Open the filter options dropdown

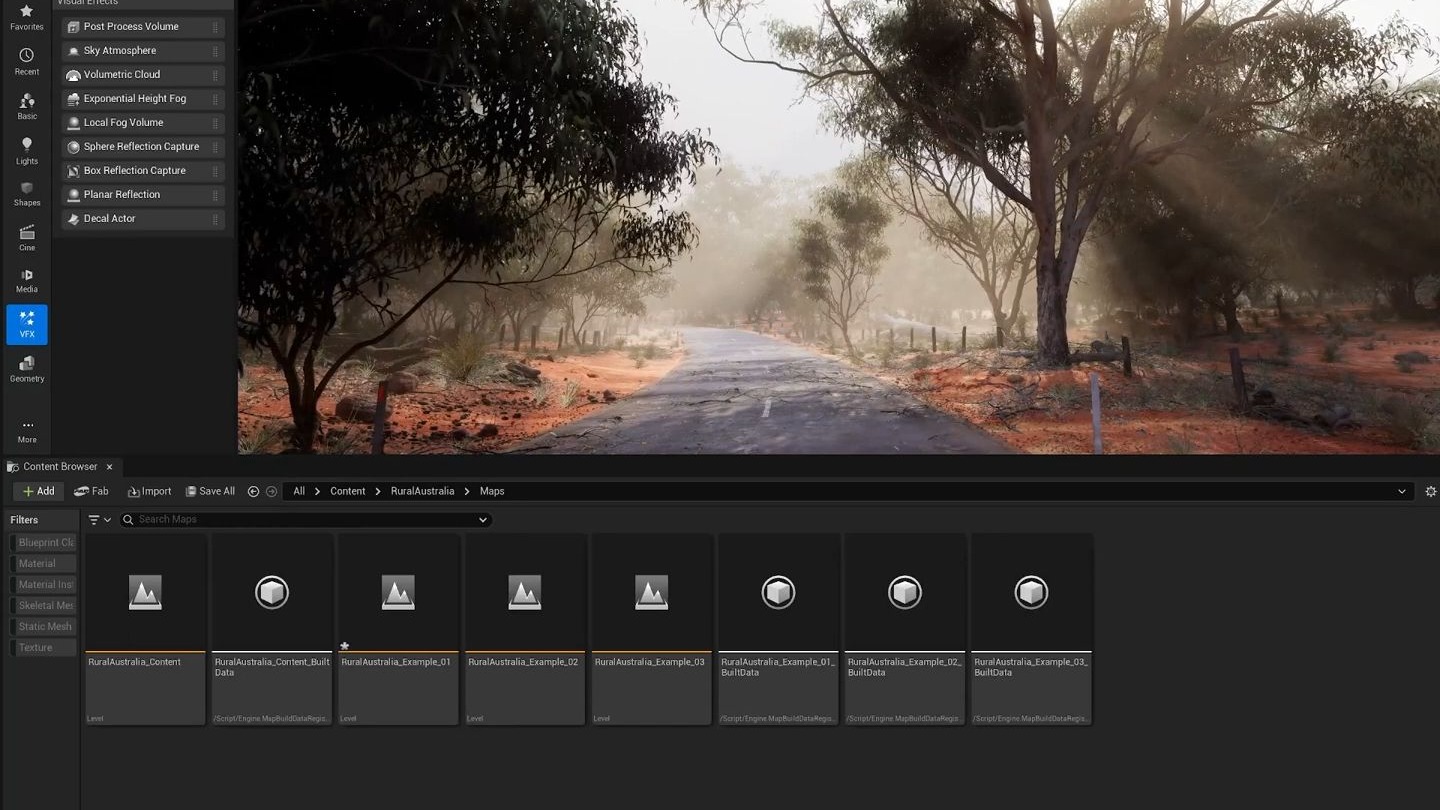(x=100, y=520)
